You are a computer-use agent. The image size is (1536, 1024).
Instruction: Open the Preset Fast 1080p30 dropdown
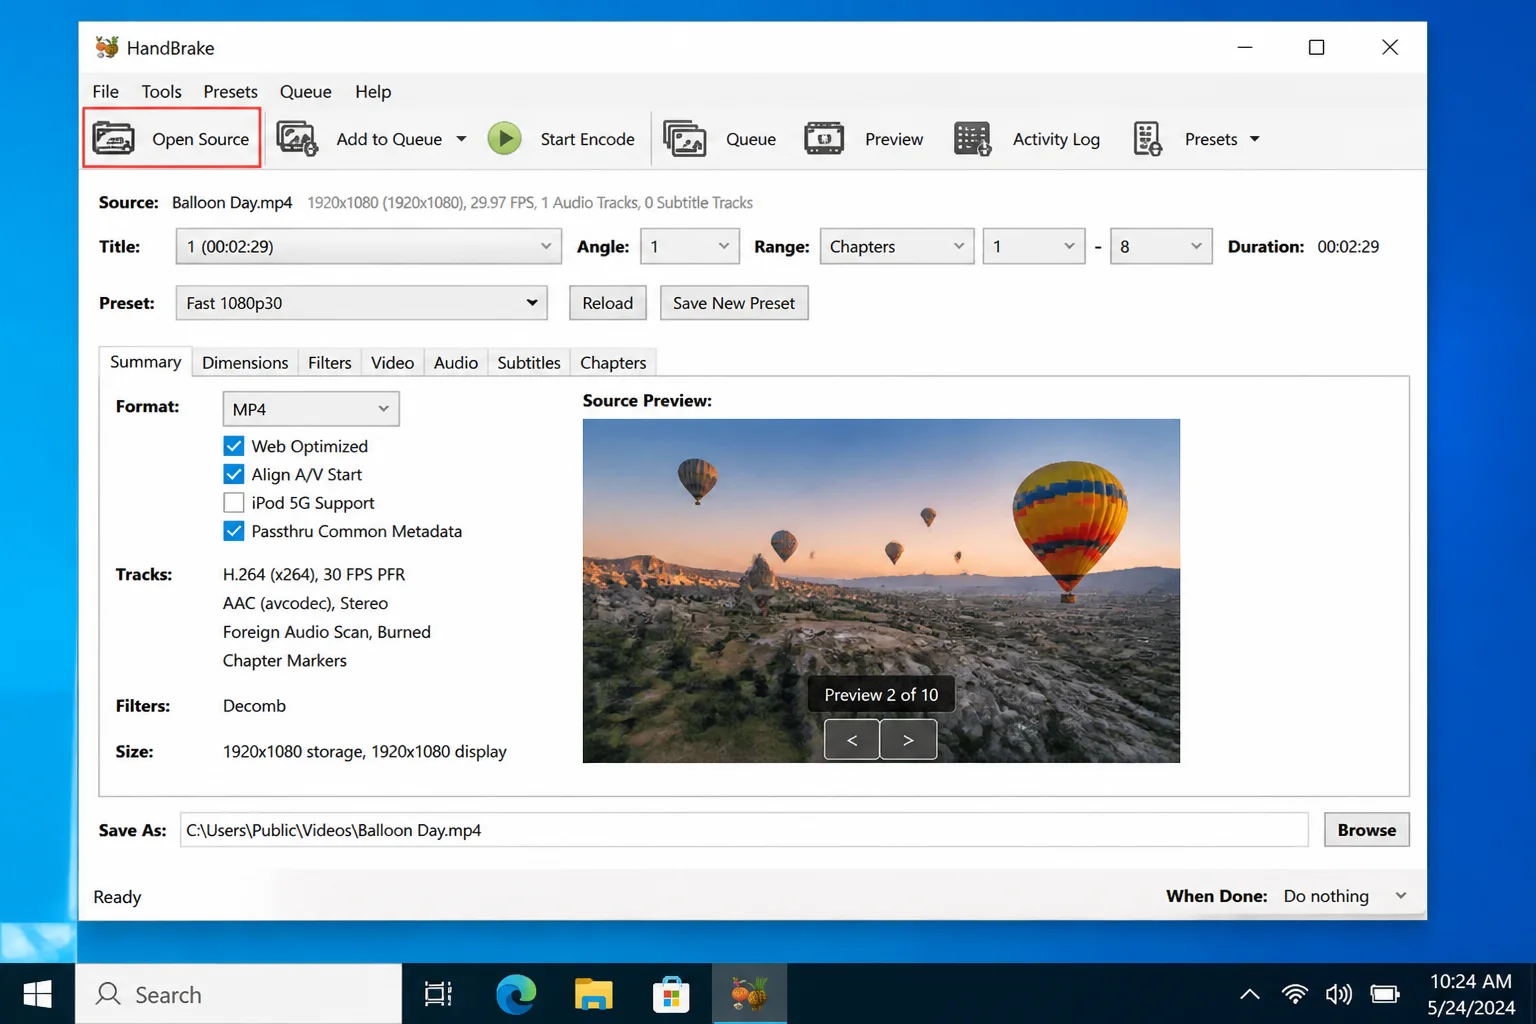tap(361, 303)
